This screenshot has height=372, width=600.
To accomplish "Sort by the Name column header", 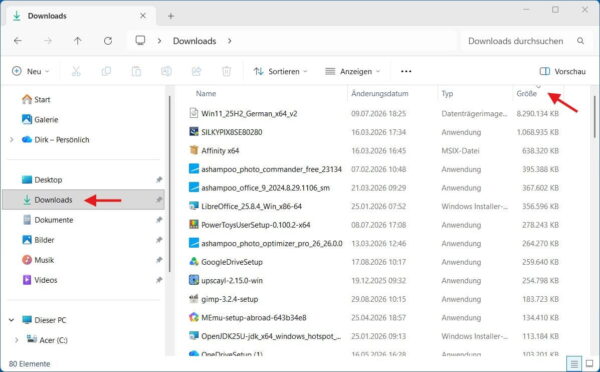I will pos(206,93).
